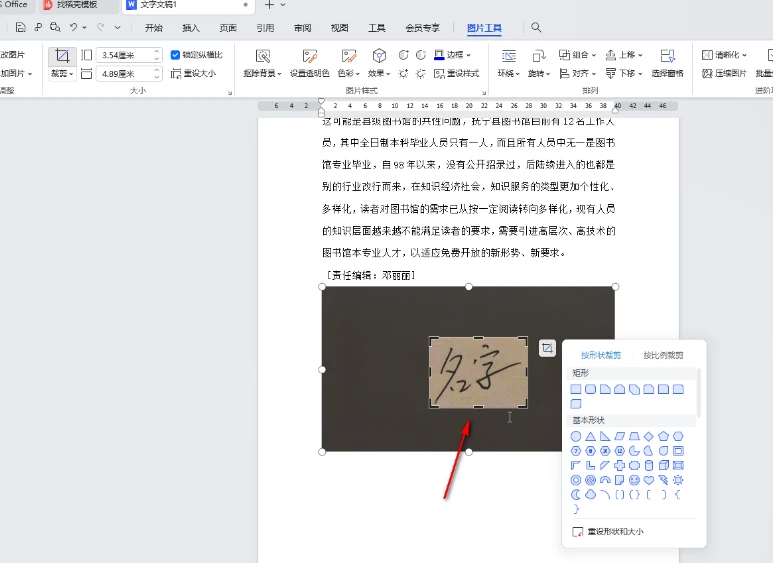Switch to the 视图 View tab
Screen dimensions: 773x563
click(339, 28)
